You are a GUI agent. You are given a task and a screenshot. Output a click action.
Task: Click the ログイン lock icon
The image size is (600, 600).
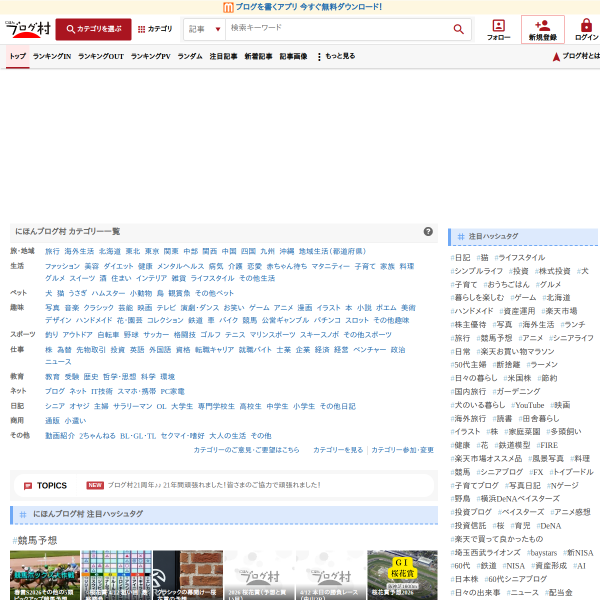point(586,30)
